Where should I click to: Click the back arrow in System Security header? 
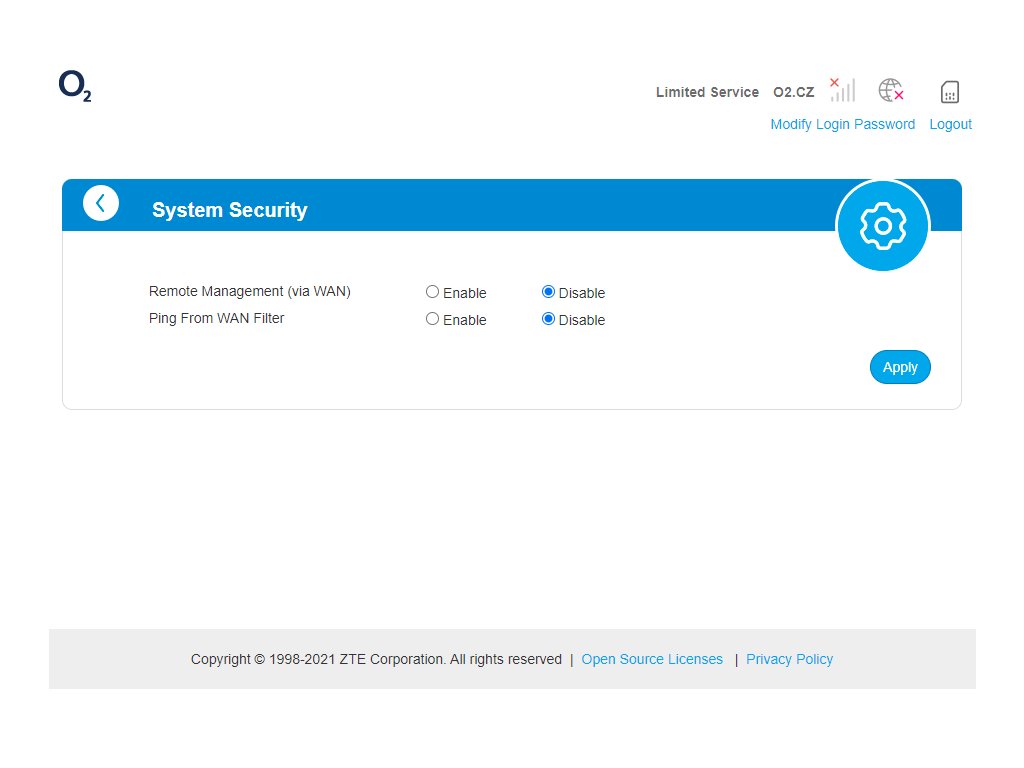pos(101,203)
